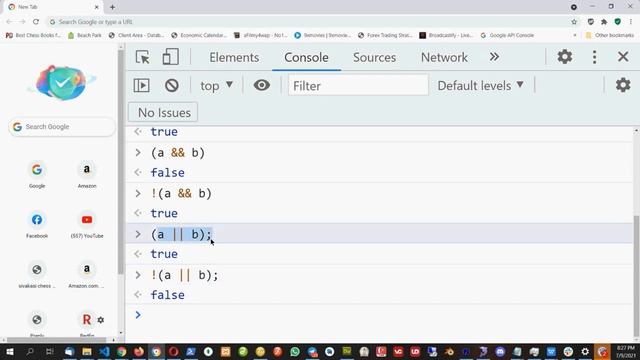
Task: Open the Google shortcut tile
Action: (x=37, y=175)
